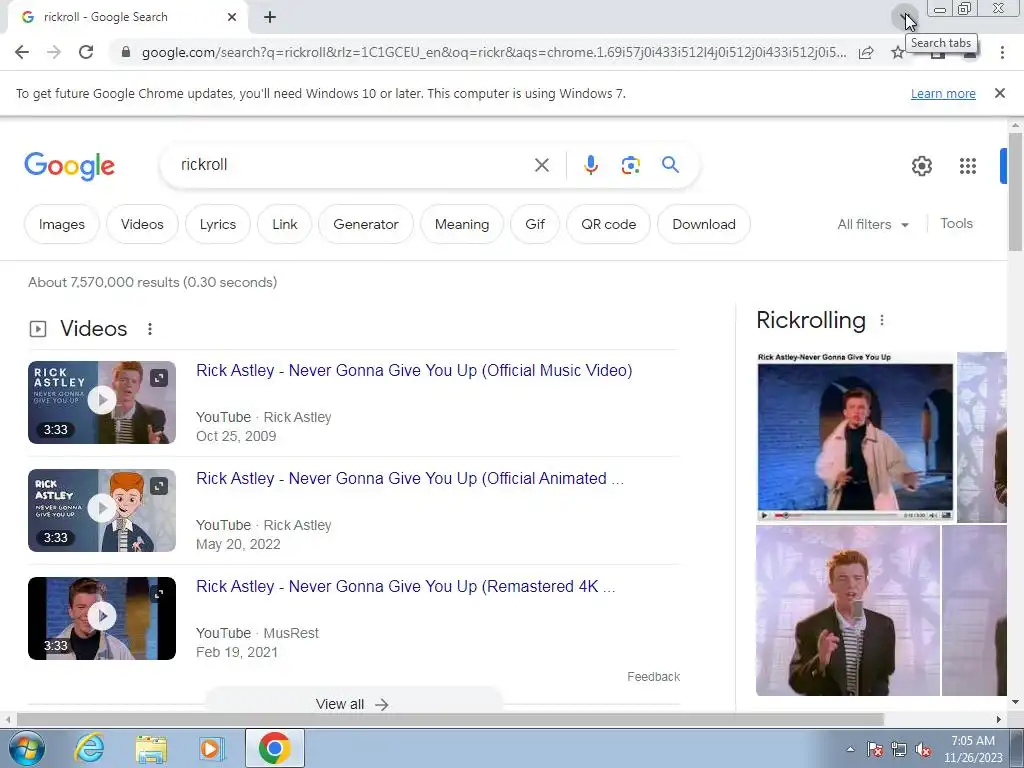Click the taskbar clock and date
The height and width of the screenshot is (768, 1024).
(973, 749)
